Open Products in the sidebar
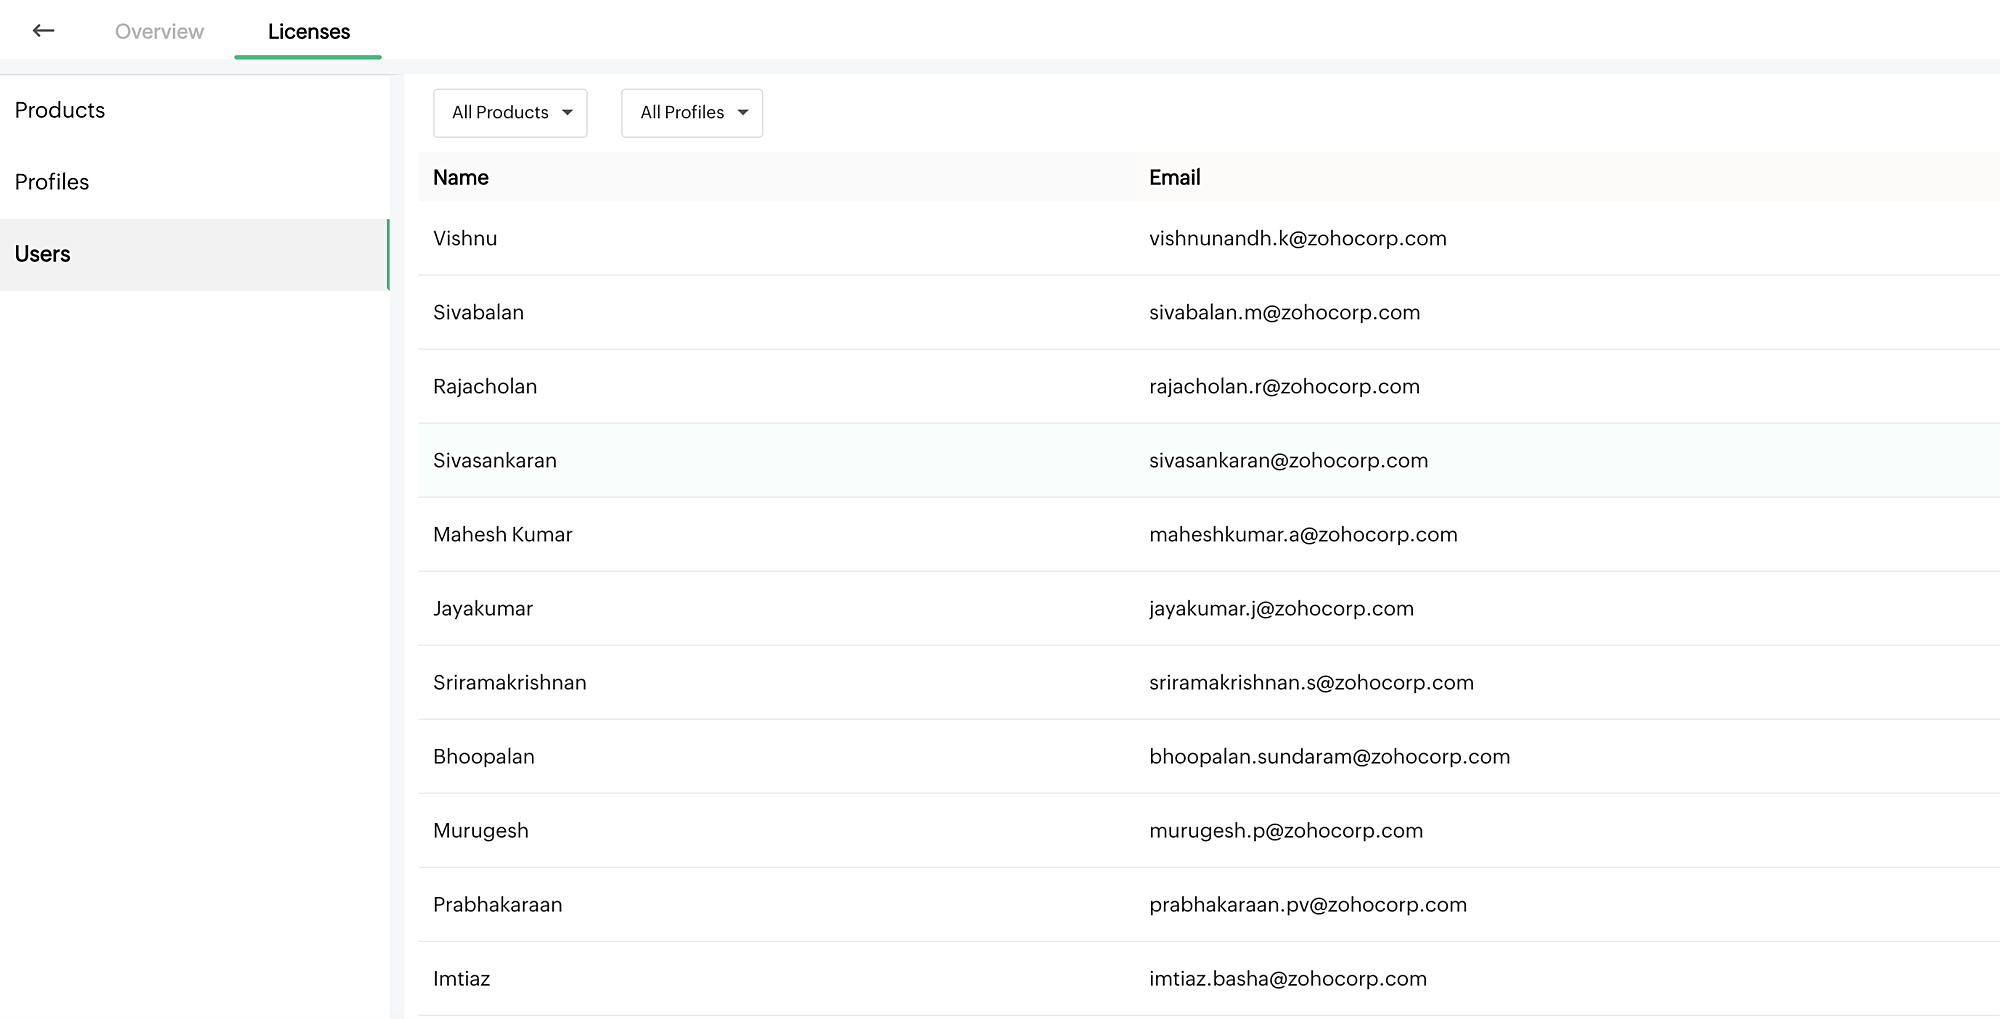 [x=60, y=110]
